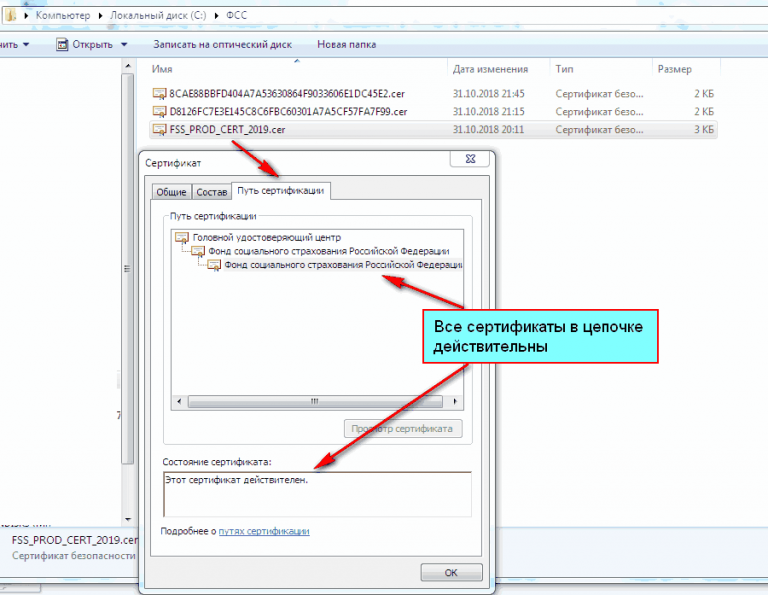Close the Сертификат dialog window
This screenshot has height=595, width=768.
[469, 159]
